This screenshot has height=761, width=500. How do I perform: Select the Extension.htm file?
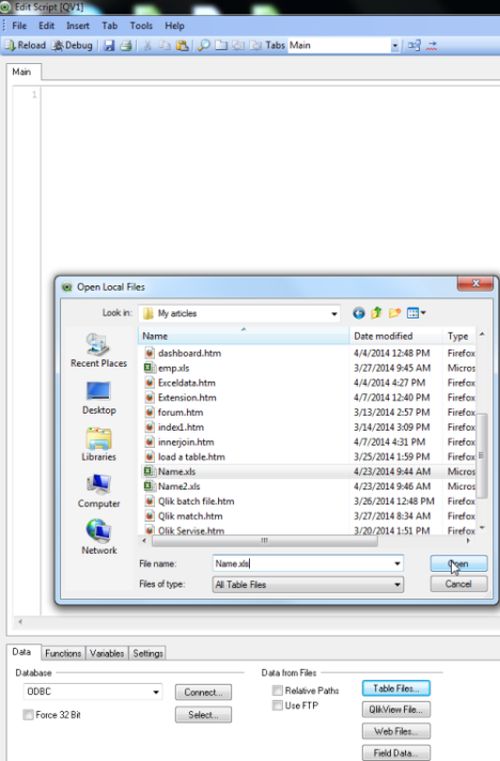pyautogui.click(x=187, y=397)
